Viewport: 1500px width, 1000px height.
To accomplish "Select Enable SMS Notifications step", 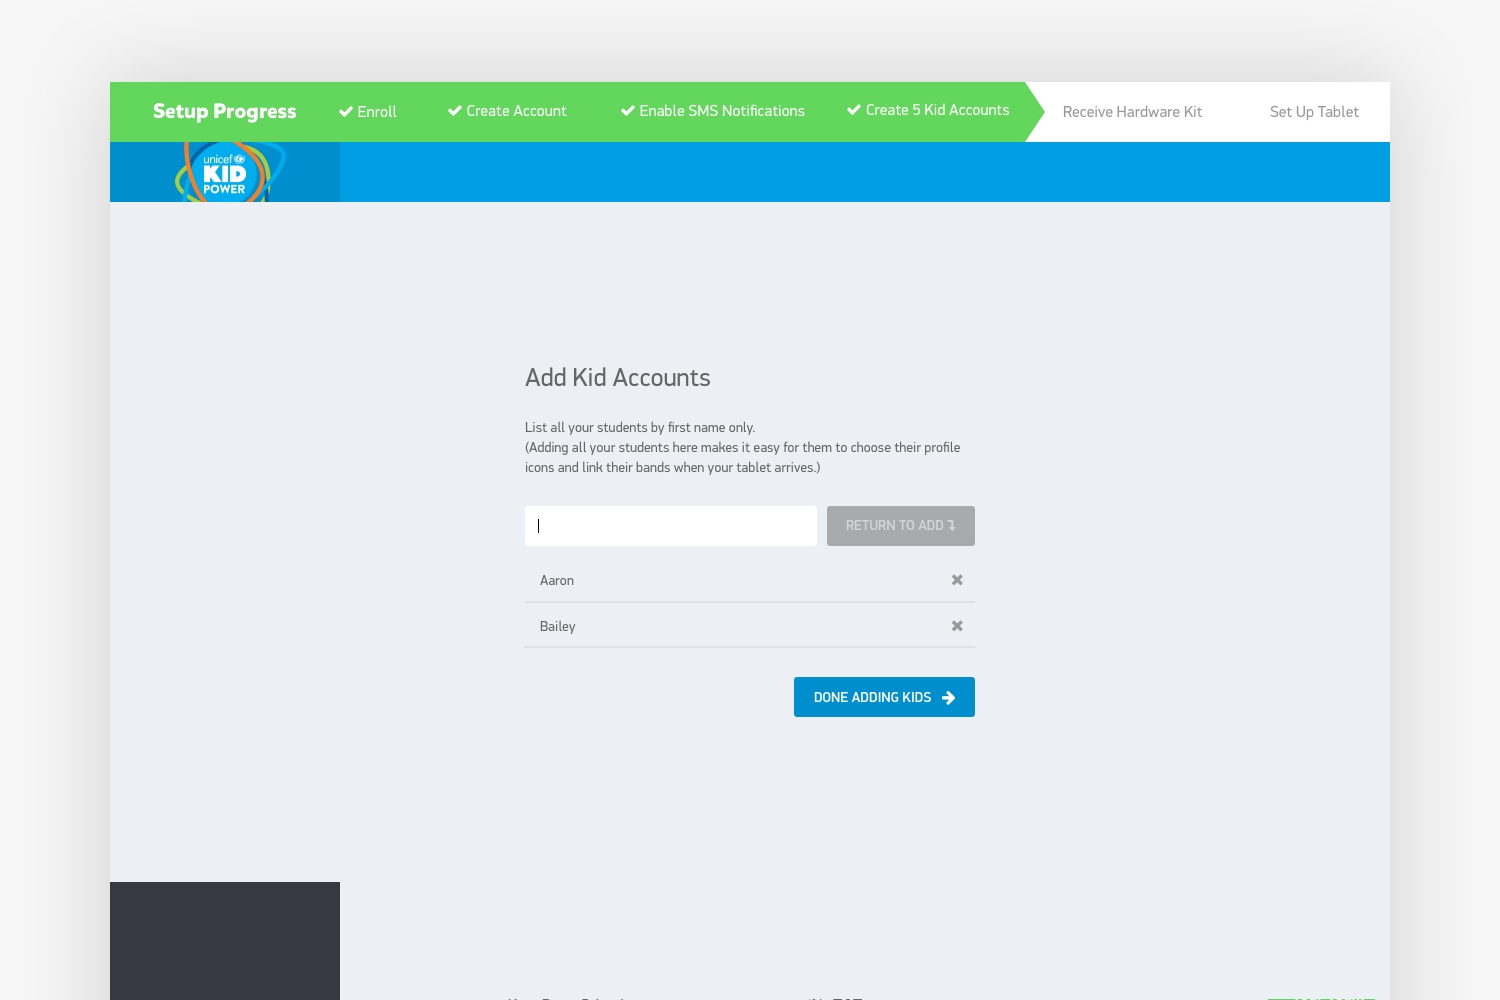I will 712,111.
